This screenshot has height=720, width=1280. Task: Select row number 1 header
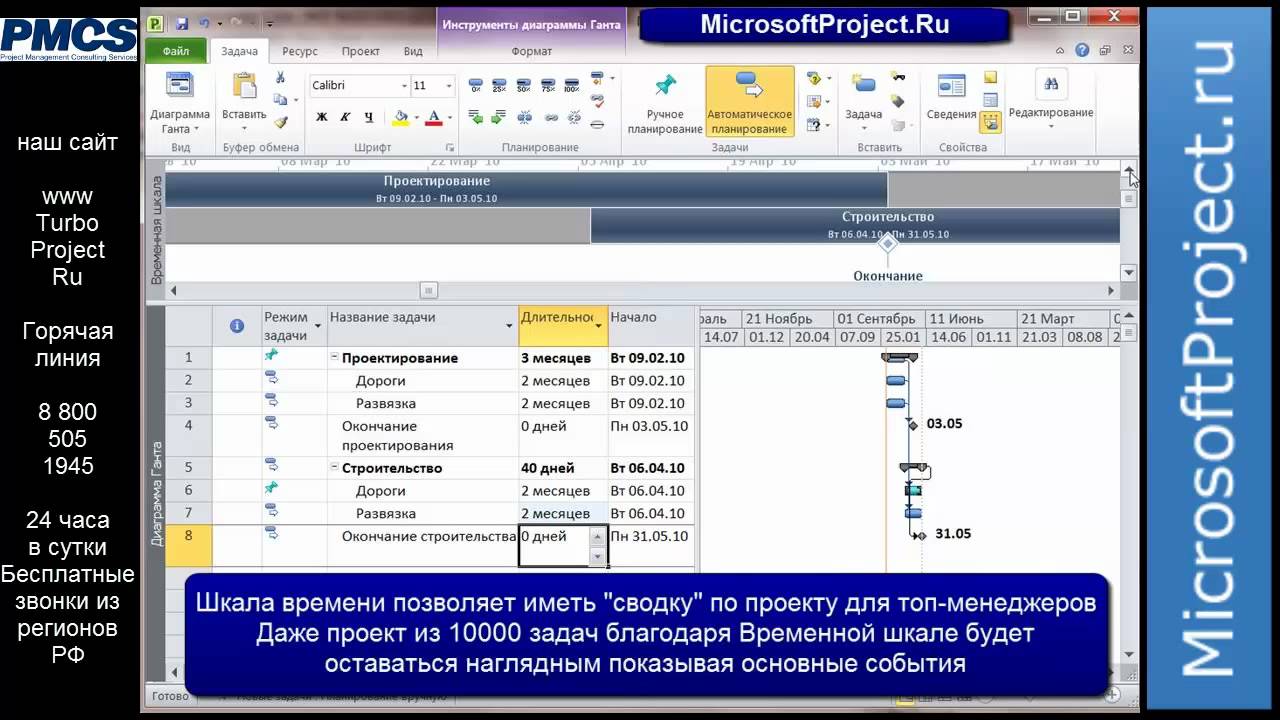pyautogui.click(x=189, y=358)
